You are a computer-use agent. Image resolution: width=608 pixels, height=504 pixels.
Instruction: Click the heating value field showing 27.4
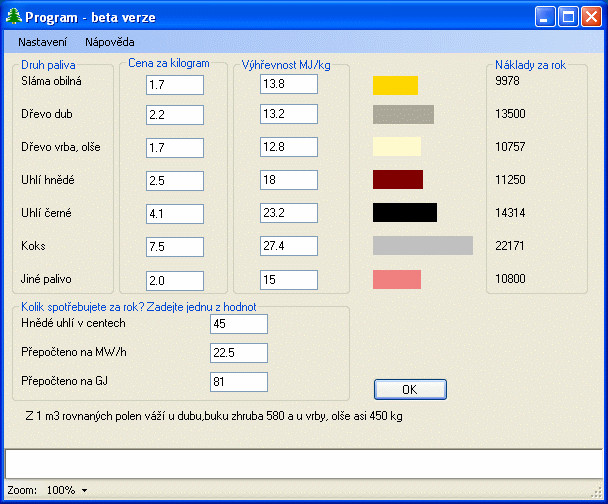click(289, 245)
